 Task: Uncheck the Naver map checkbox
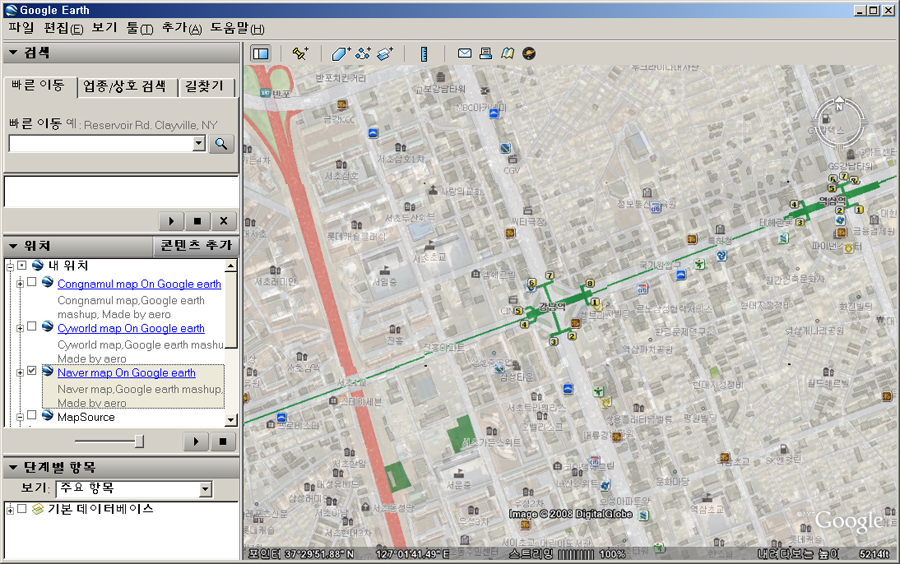32,371
